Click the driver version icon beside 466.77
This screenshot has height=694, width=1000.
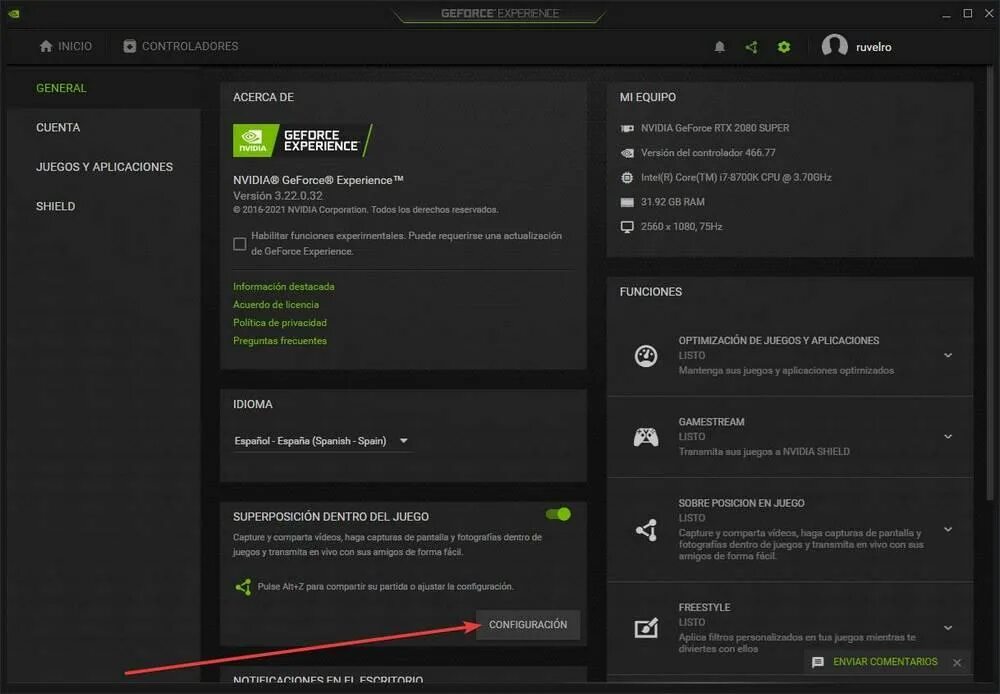627,153
